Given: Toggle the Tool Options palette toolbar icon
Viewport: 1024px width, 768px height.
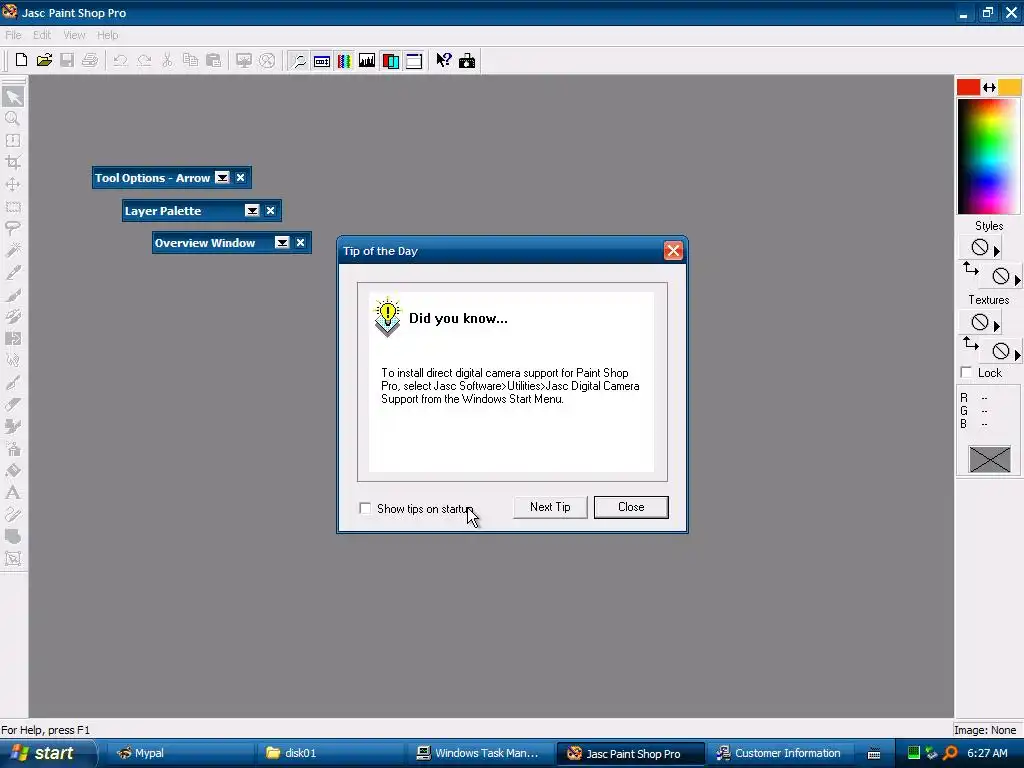Looking at the screenshot, I should (321, 61).
